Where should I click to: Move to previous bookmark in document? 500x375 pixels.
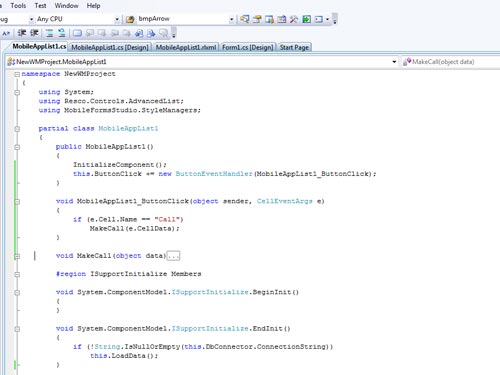tap(139, 33)
